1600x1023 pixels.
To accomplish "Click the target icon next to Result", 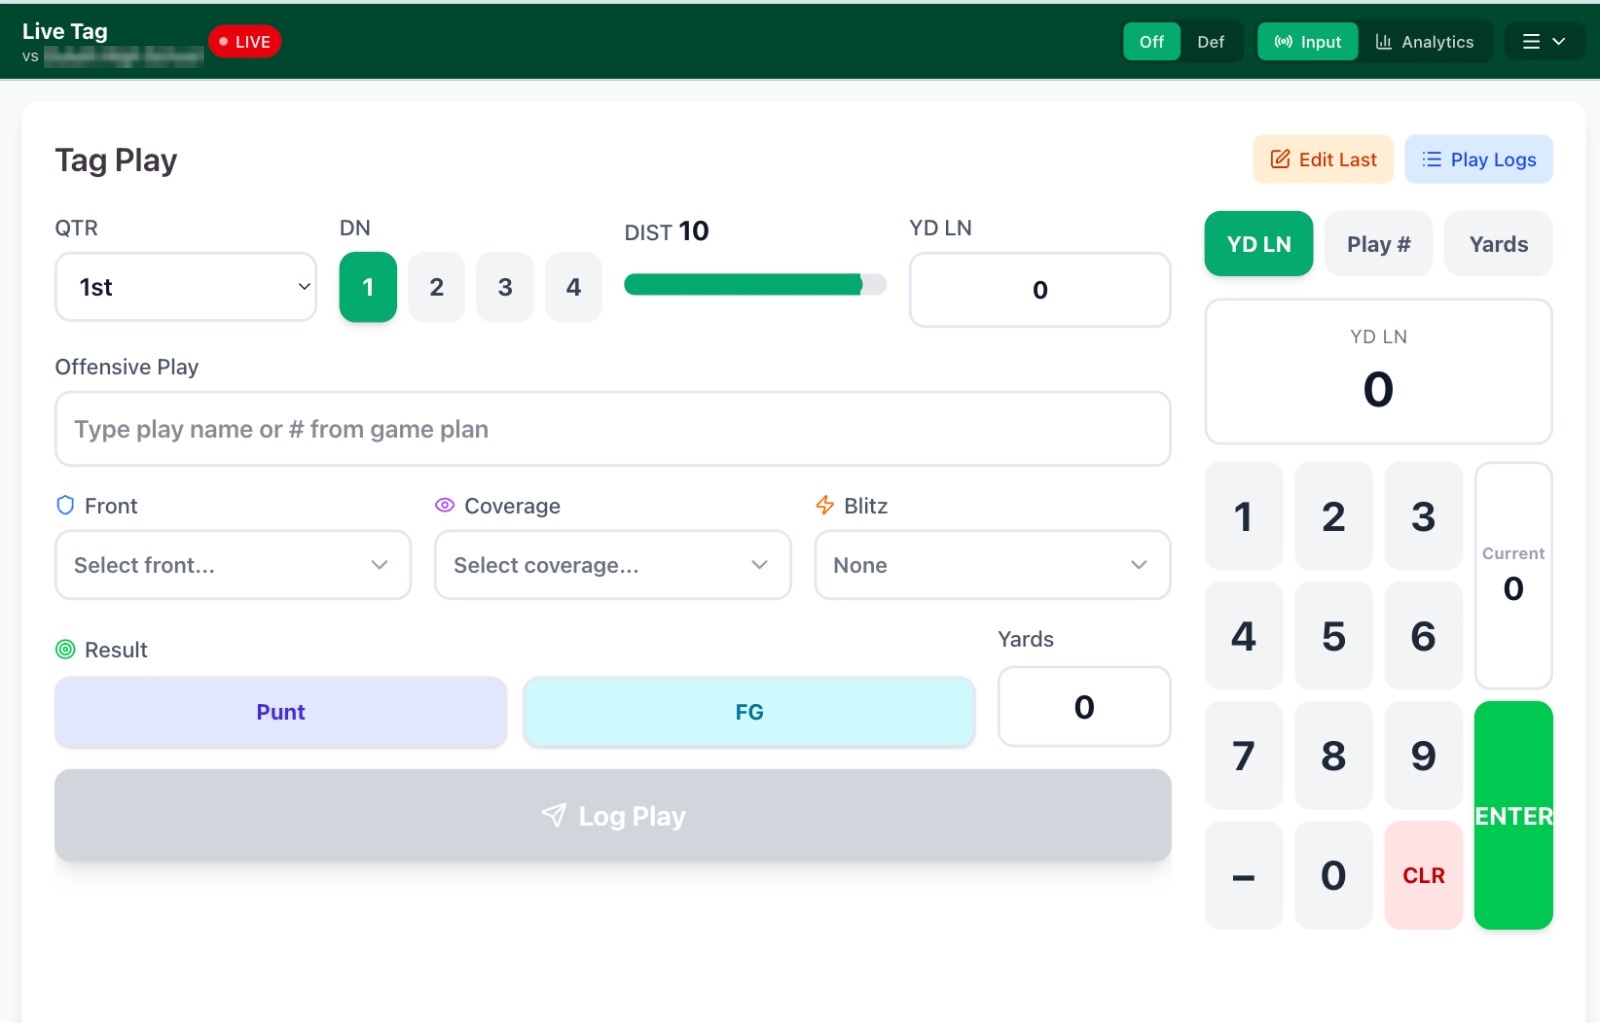I will coord(67,649).
